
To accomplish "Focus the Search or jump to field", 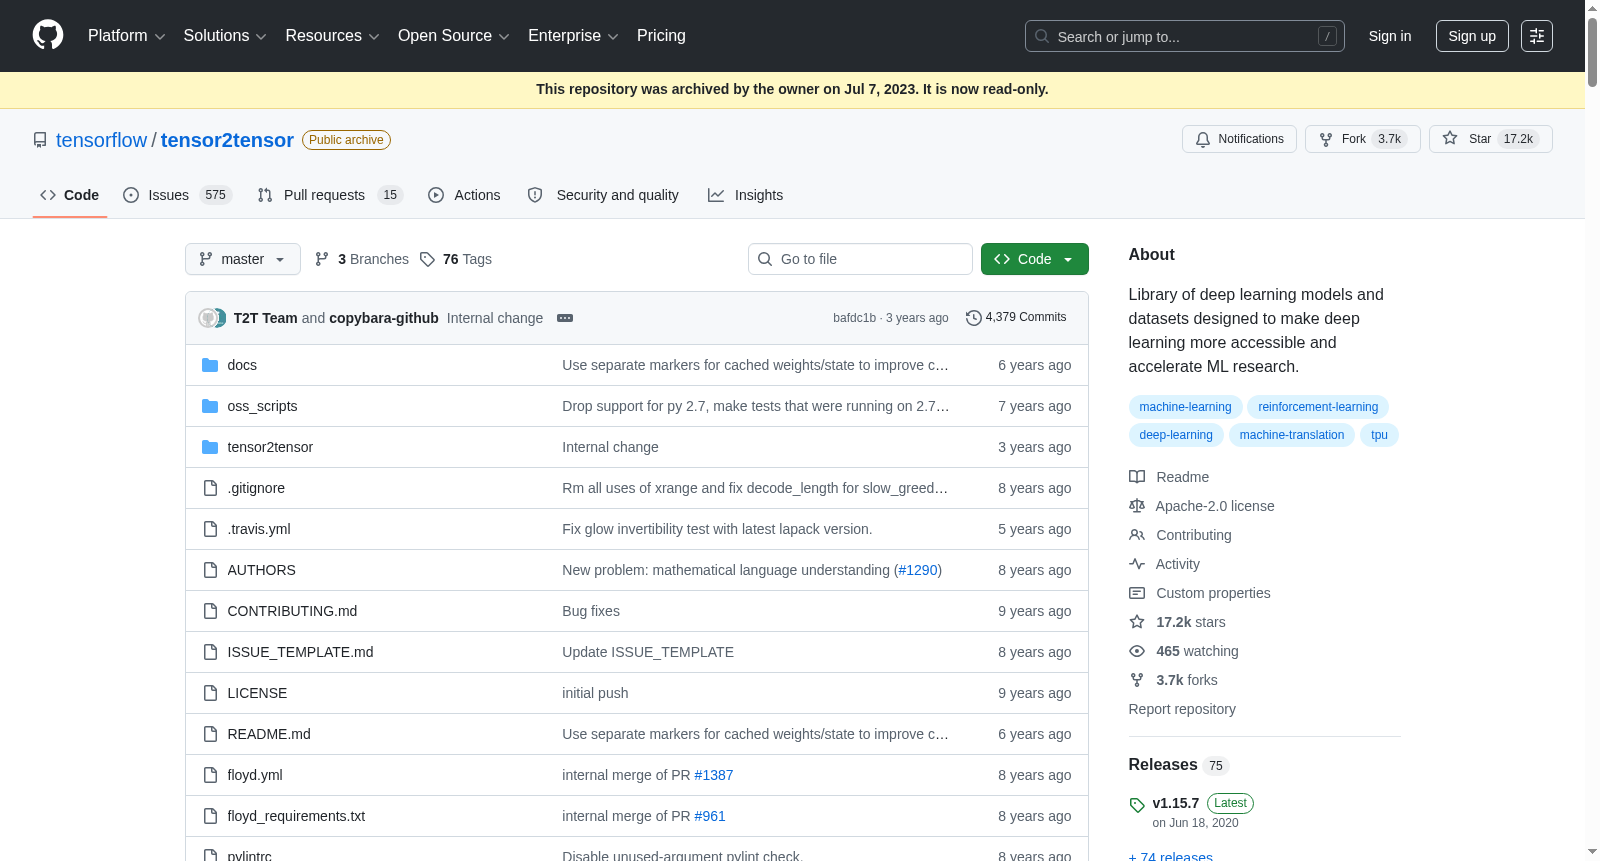I will point(1185,36).
